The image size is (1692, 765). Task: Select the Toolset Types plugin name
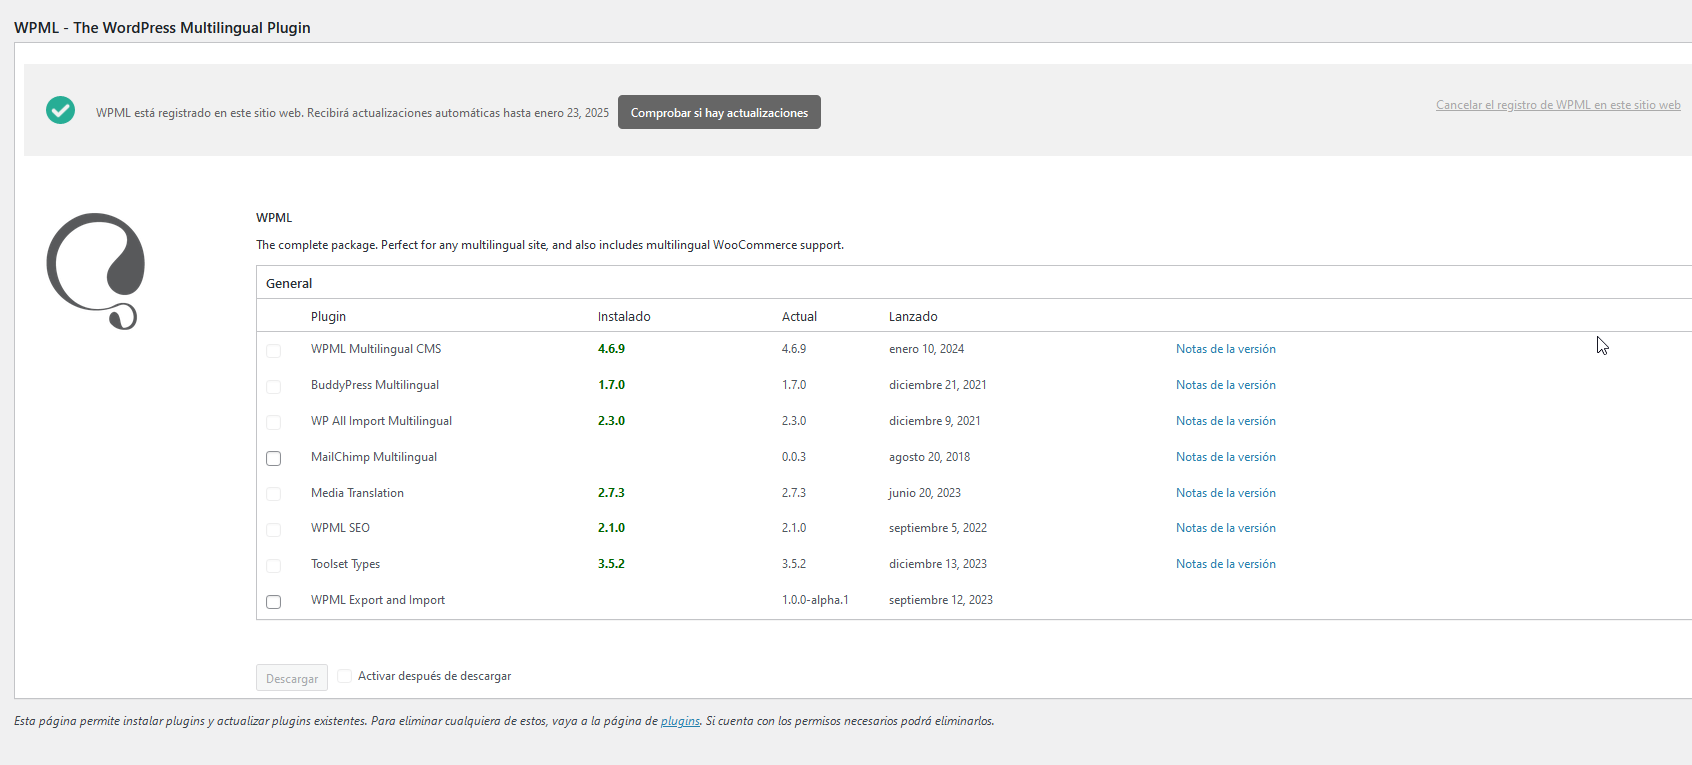pos(345,564)
